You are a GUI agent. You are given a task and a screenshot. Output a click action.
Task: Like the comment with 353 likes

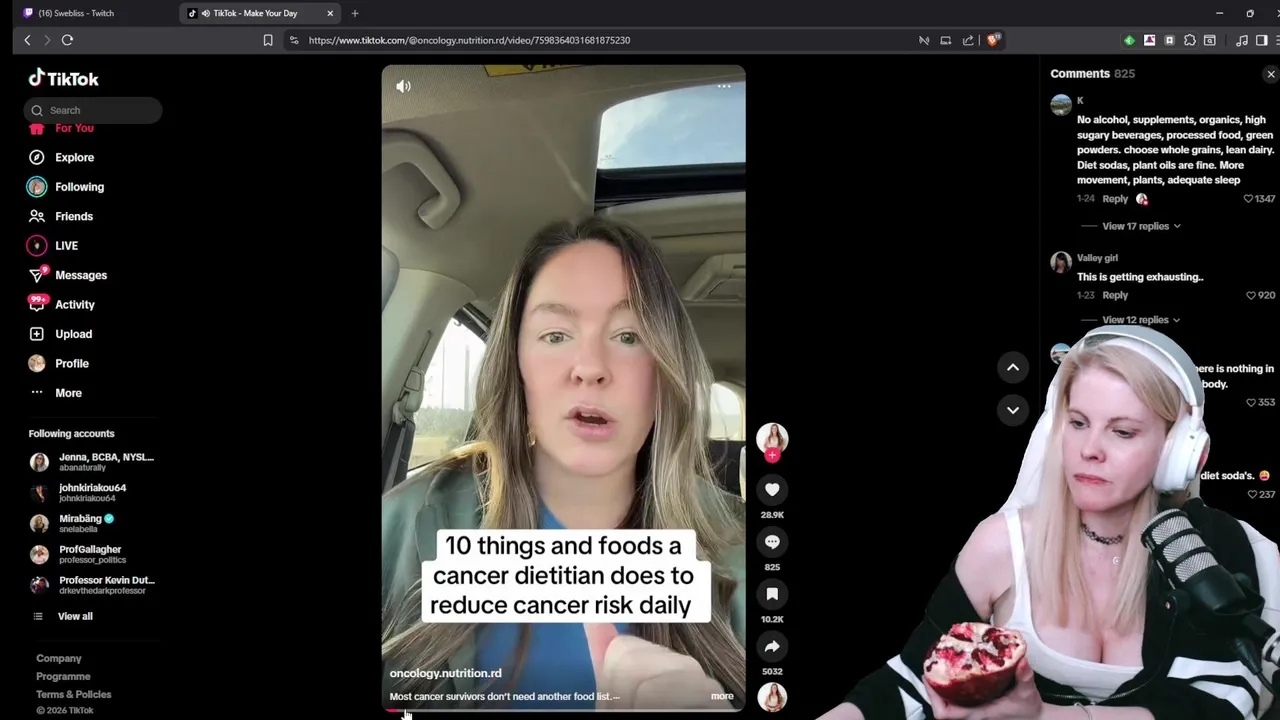click(x=1251, y=403)
